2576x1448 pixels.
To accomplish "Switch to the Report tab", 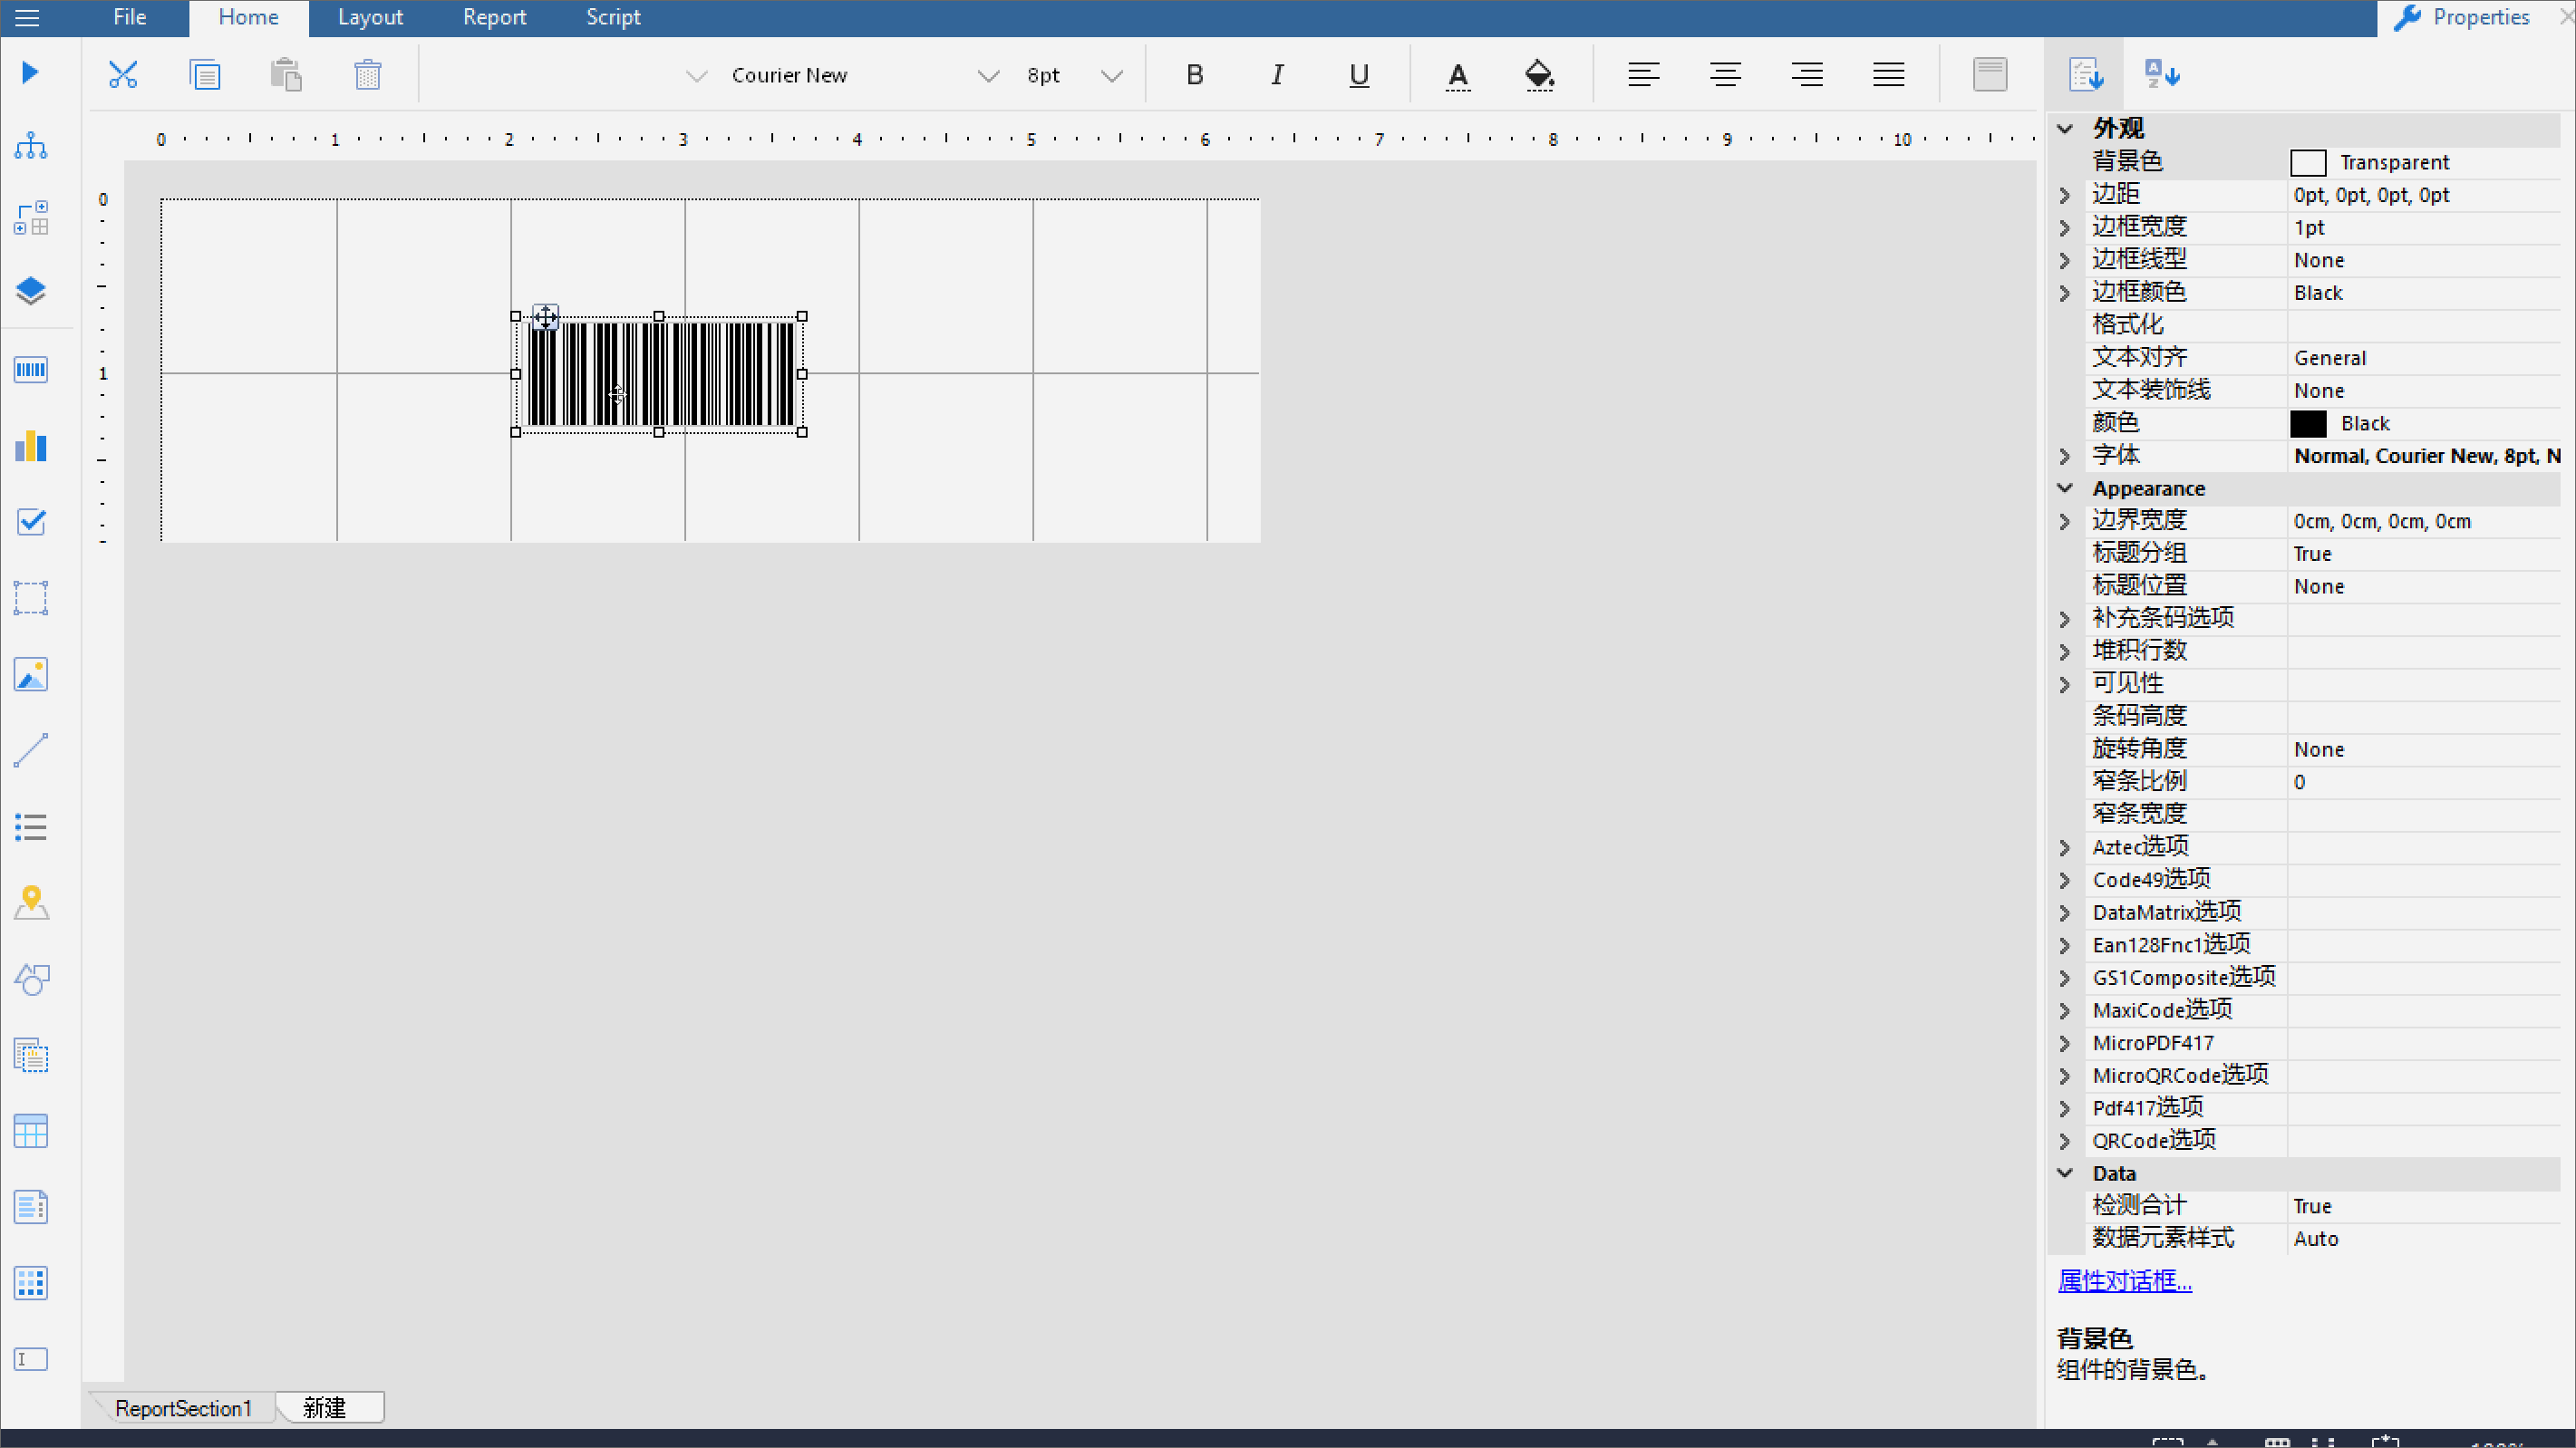I will tap(494, 17).
